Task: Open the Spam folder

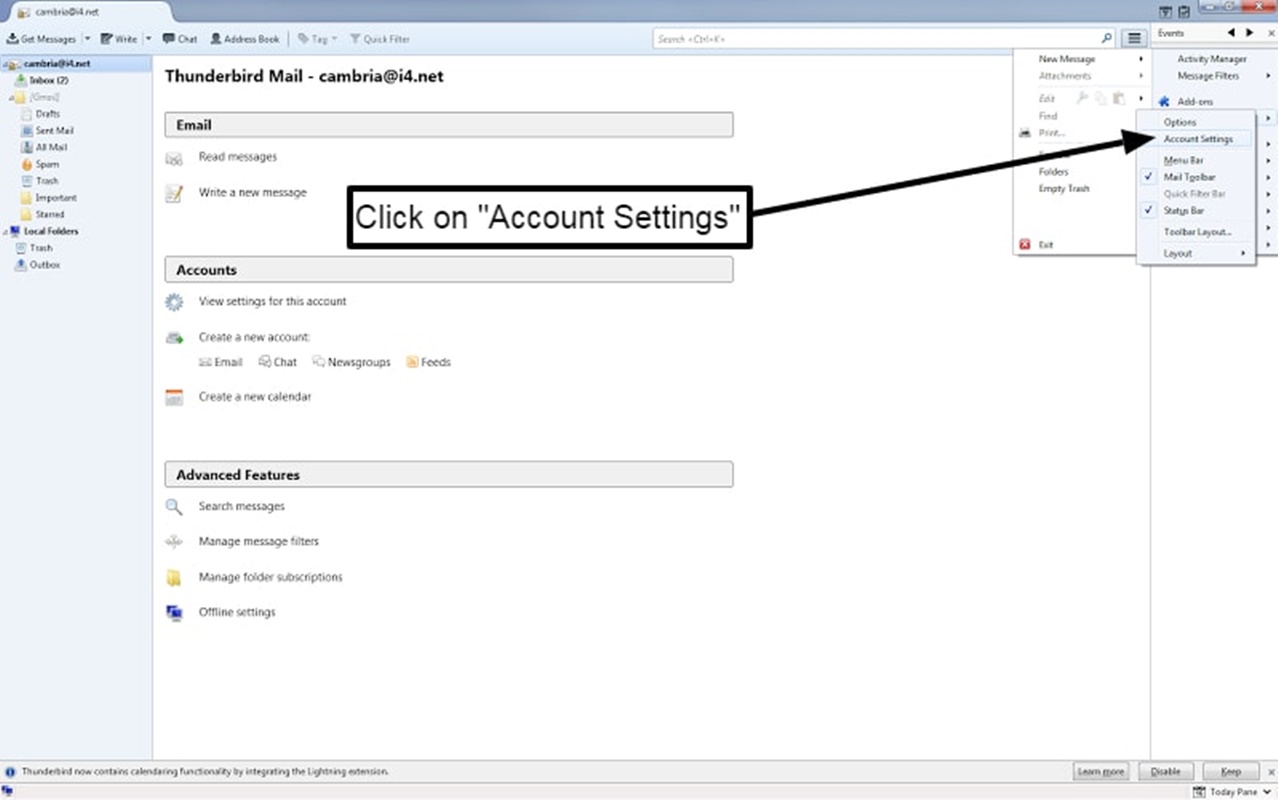Action: coord(47,164)
